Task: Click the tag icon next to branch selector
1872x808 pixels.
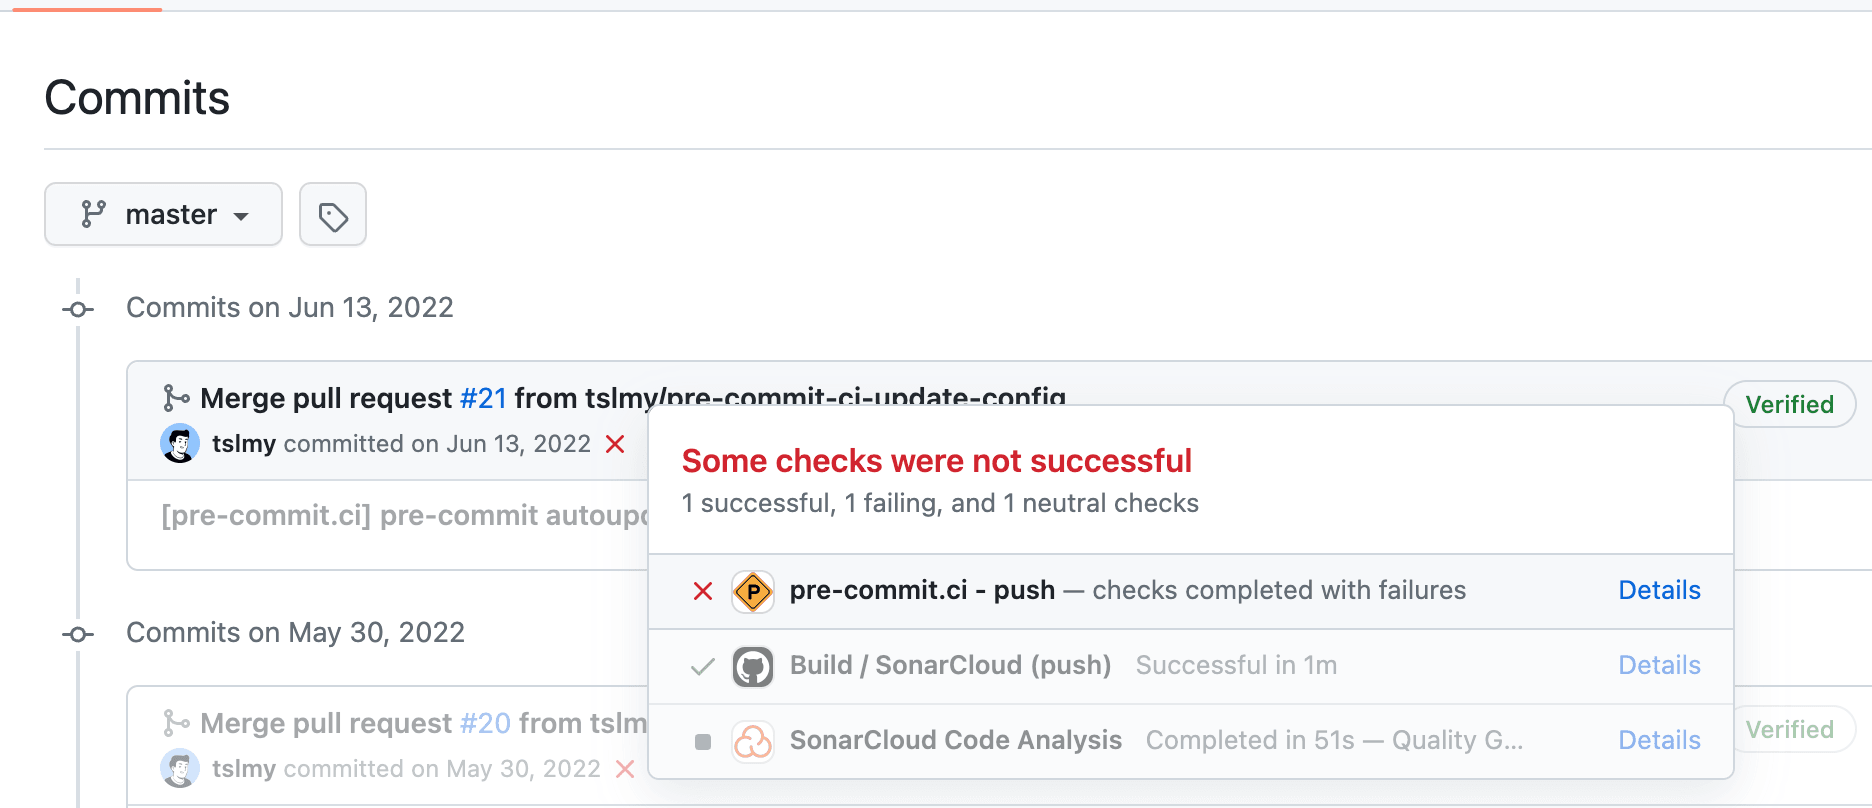Action: pyautogui.click(x=332, y=214)
